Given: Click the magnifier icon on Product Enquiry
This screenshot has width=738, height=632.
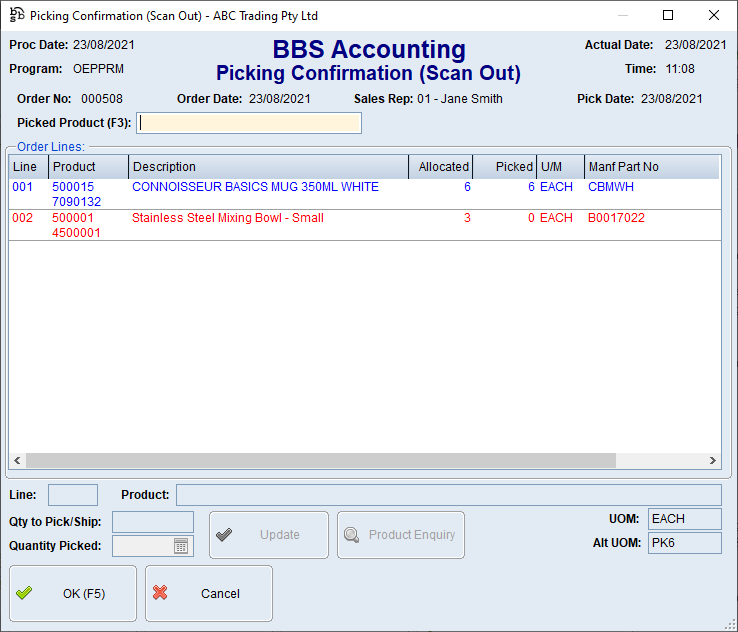Looking at the screenshot, I should coord(351,535).
